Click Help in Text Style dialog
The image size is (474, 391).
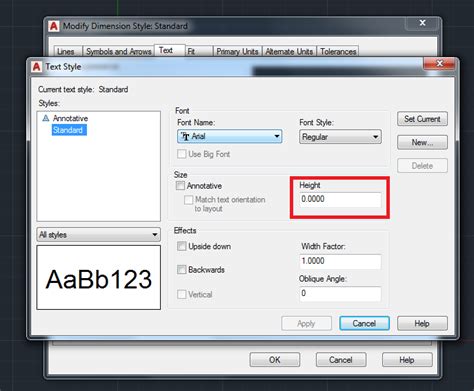point(422,324)
